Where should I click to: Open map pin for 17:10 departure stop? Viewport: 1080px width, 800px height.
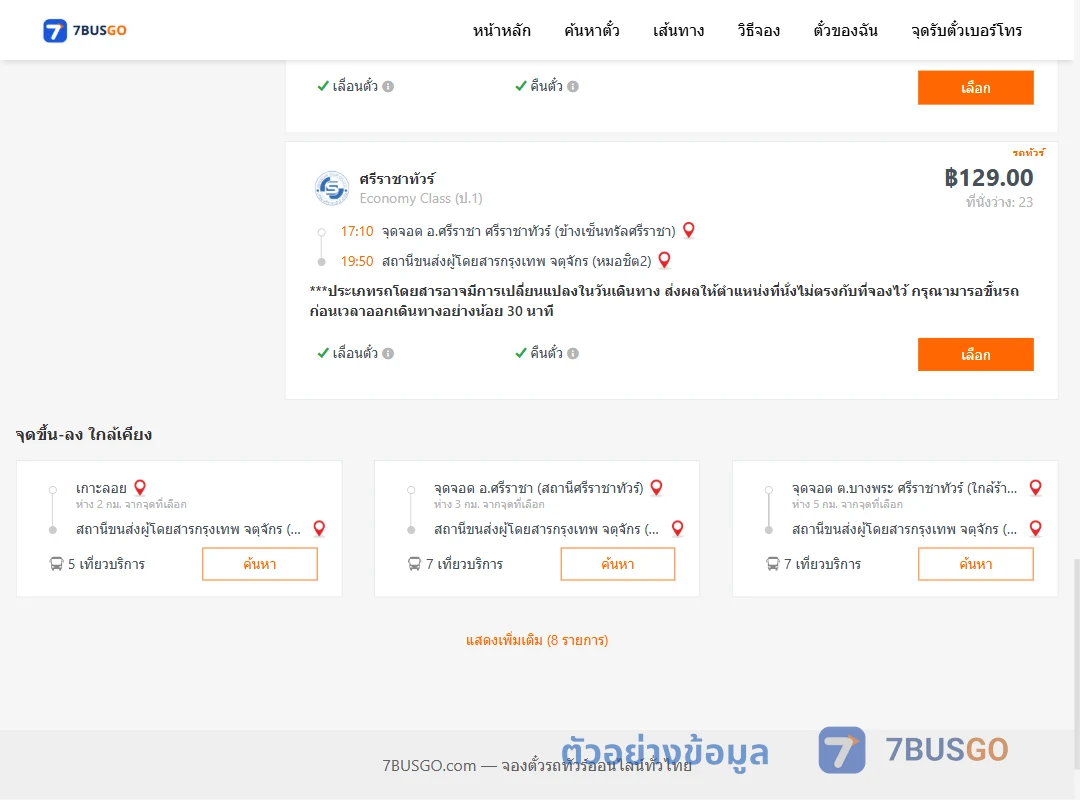(688, 230)
